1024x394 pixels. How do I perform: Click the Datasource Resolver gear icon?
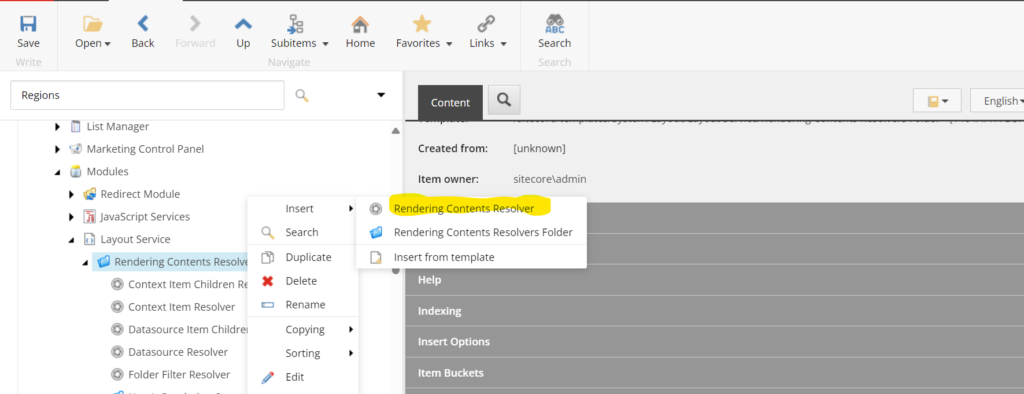point(118,352)
